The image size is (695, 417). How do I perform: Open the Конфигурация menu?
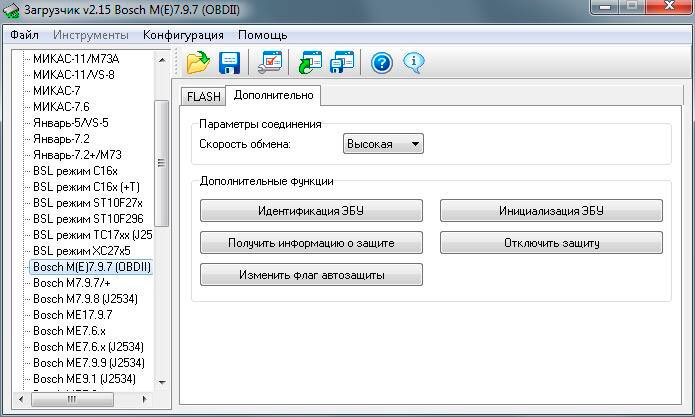(x=183, y=35)
